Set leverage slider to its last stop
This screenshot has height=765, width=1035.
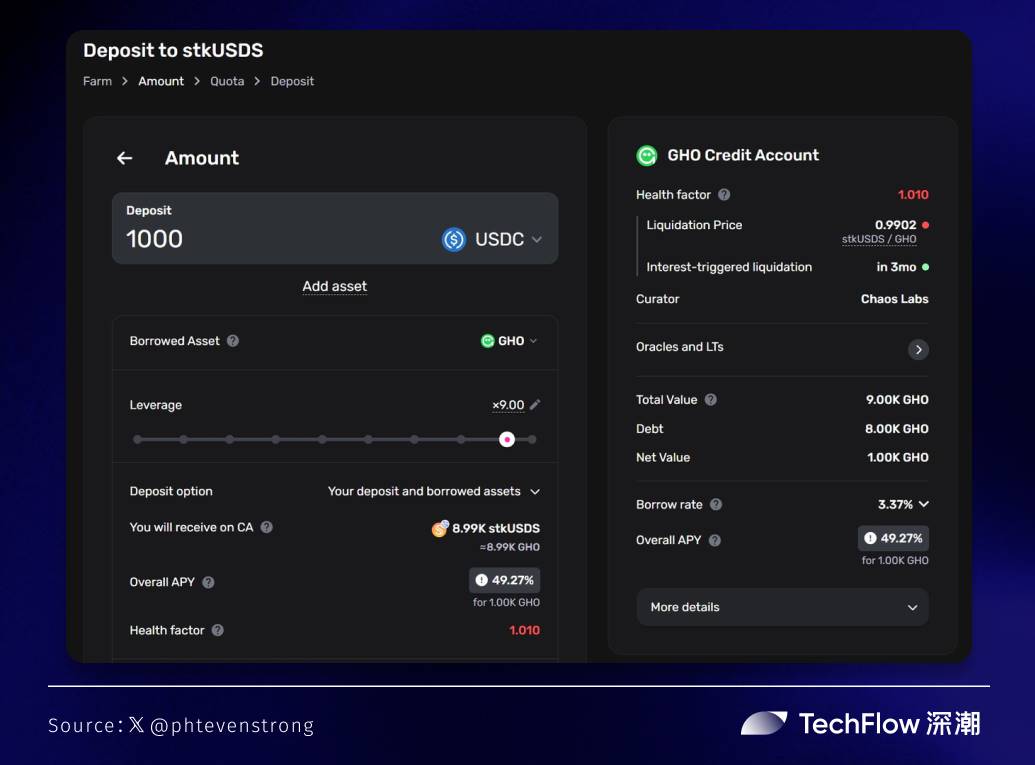click(532, 440)
